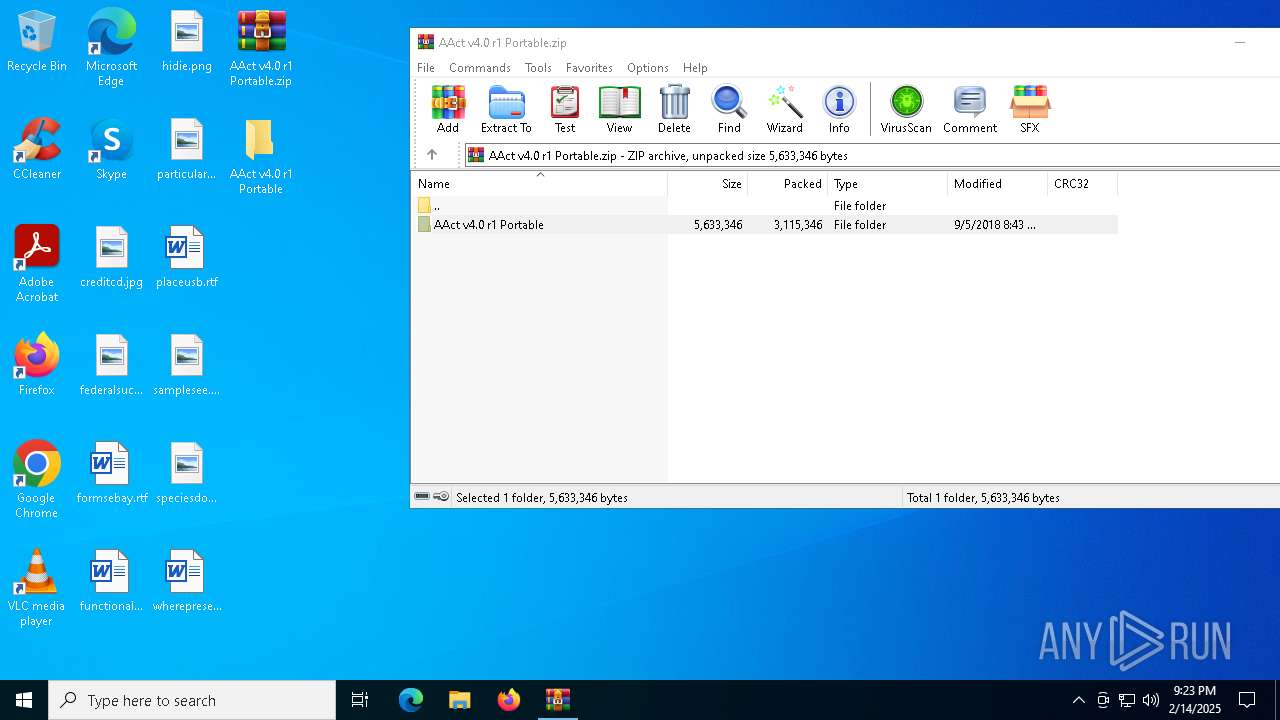Click the volume speaker tray icon
The height and width of the screenshot is (720, 1280).
tap(1151, 700)
